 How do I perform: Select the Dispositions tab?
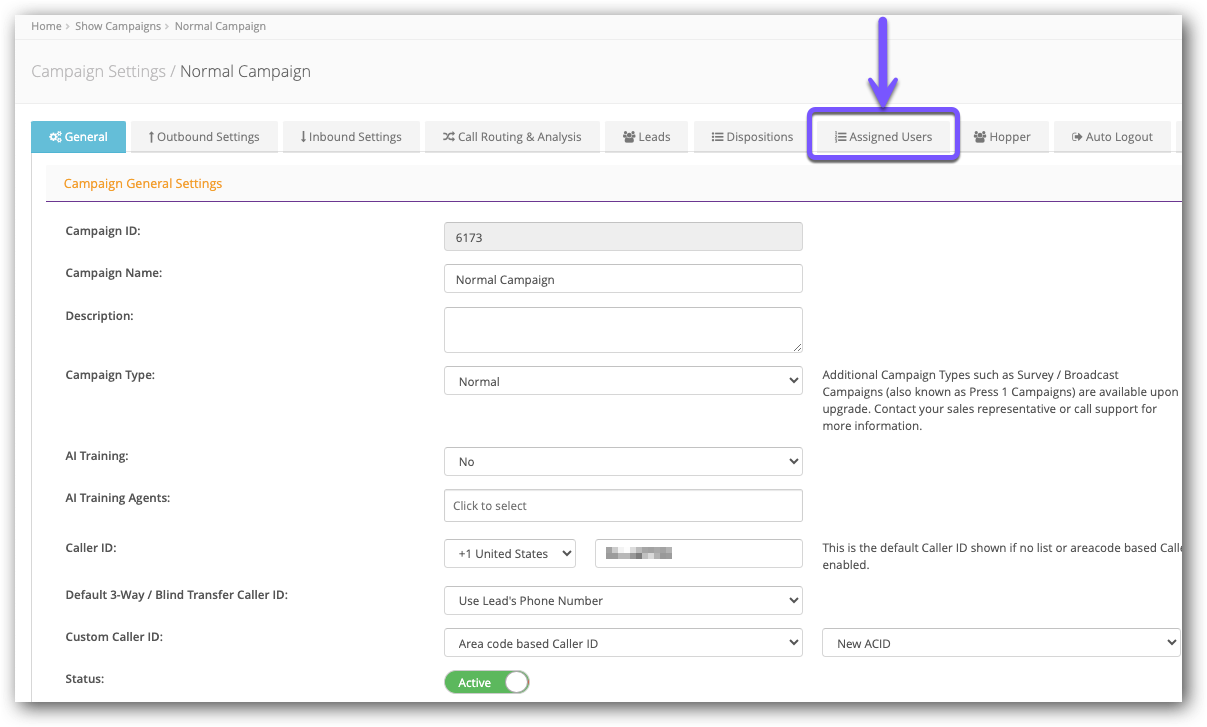tap(752, 137)
